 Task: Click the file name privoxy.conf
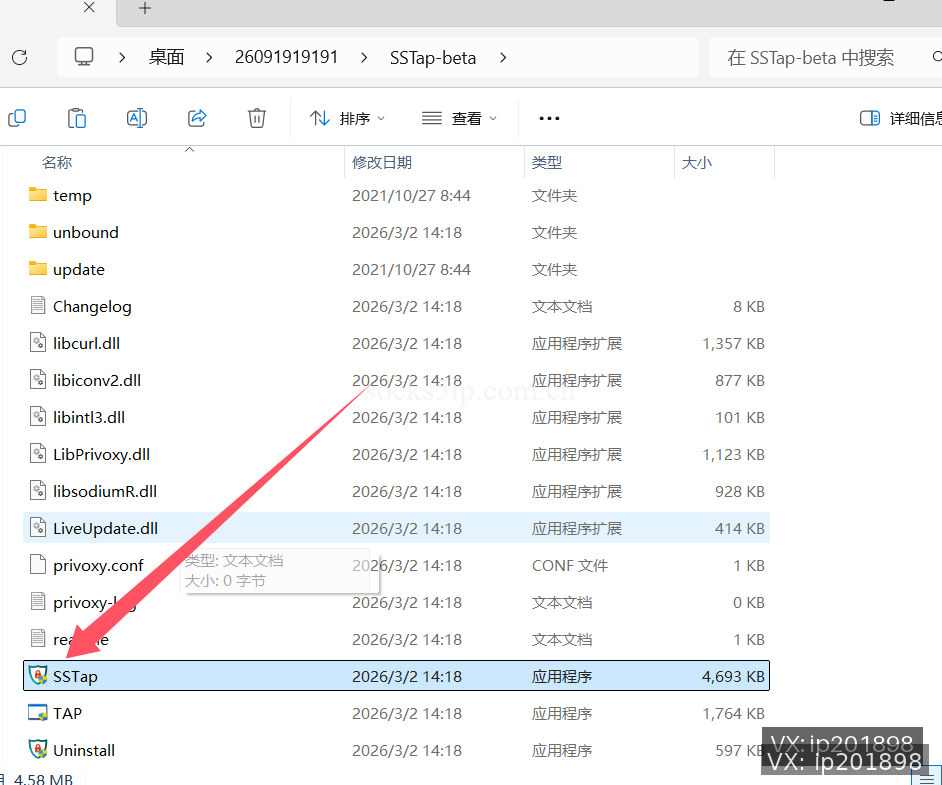[x=99, y=566]
